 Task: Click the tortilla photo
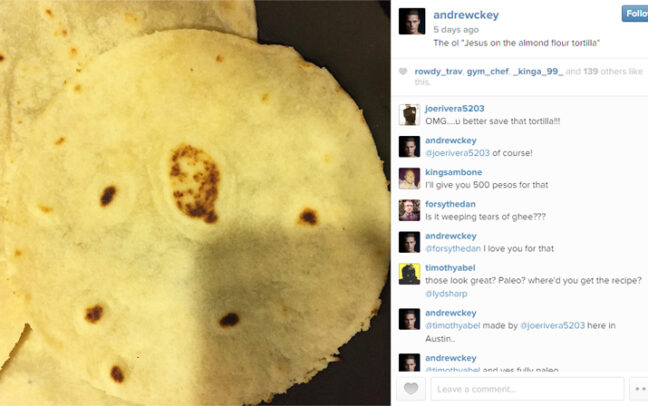195,203
